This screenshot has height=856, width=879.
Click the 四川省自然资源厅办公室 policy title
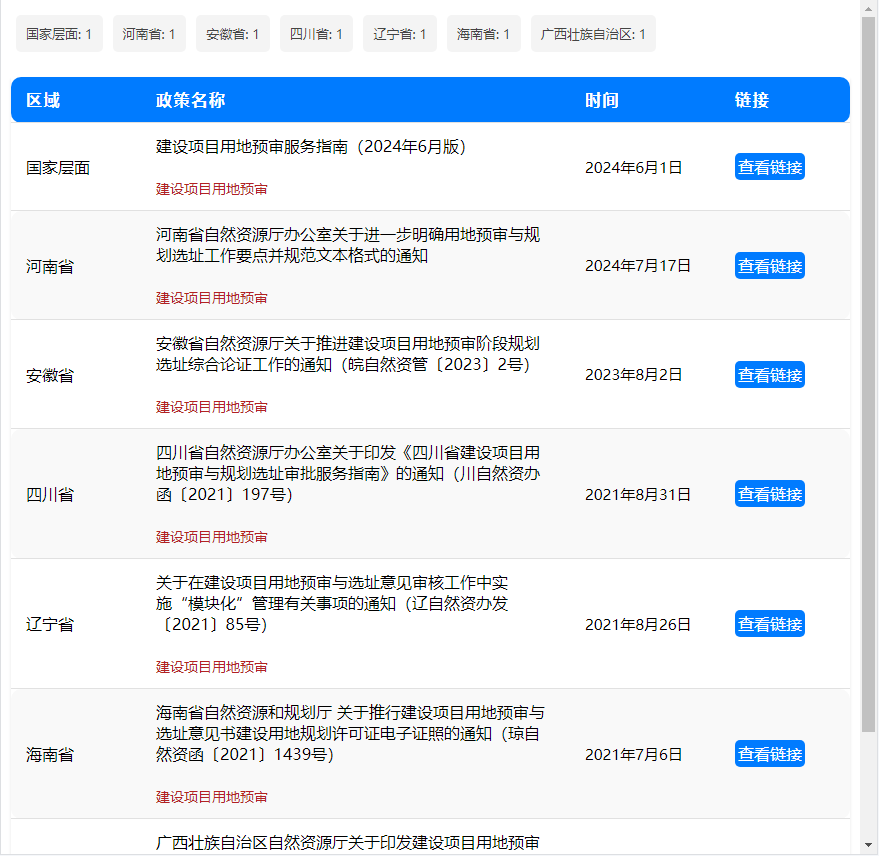(348, 473)
